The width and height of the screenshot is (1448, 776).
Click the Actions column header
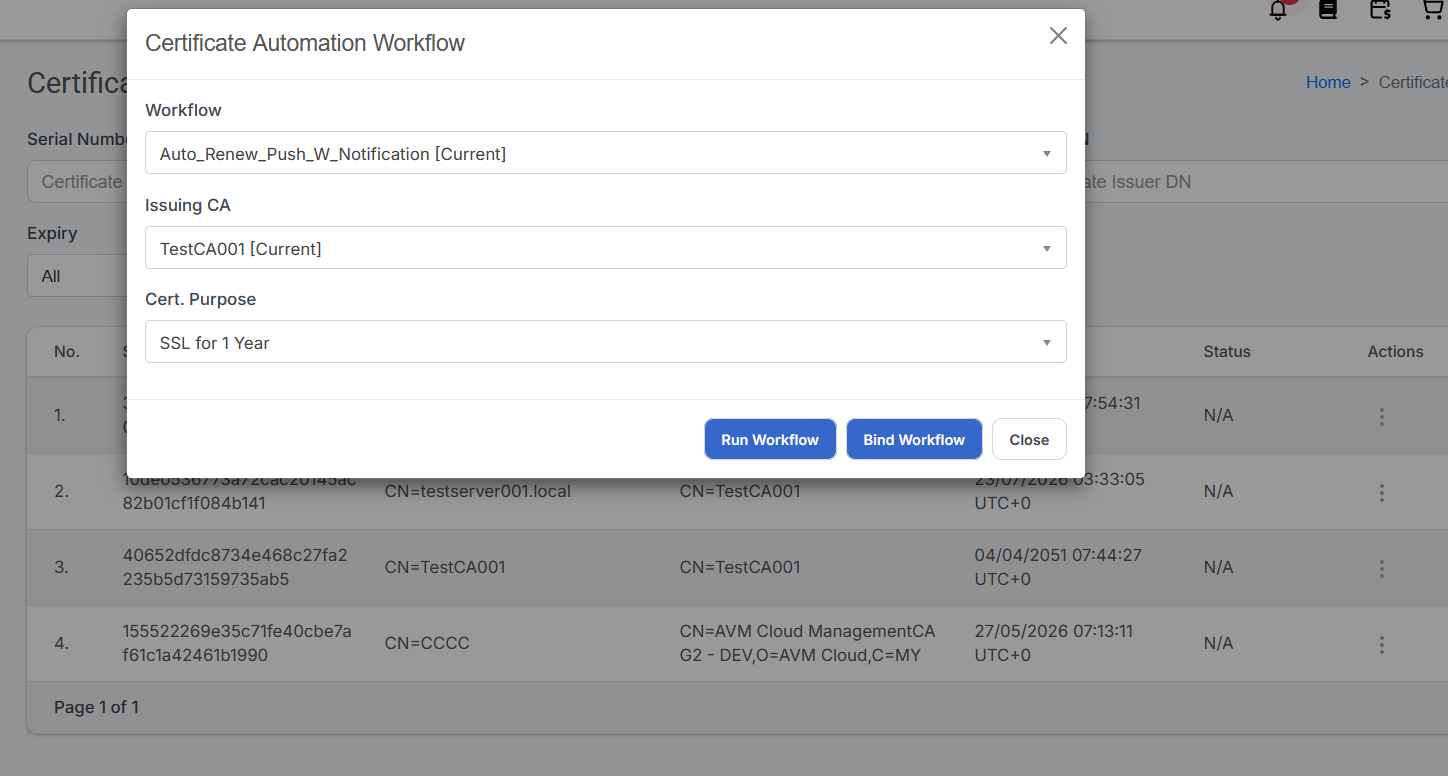click(x=1395, y=351)
